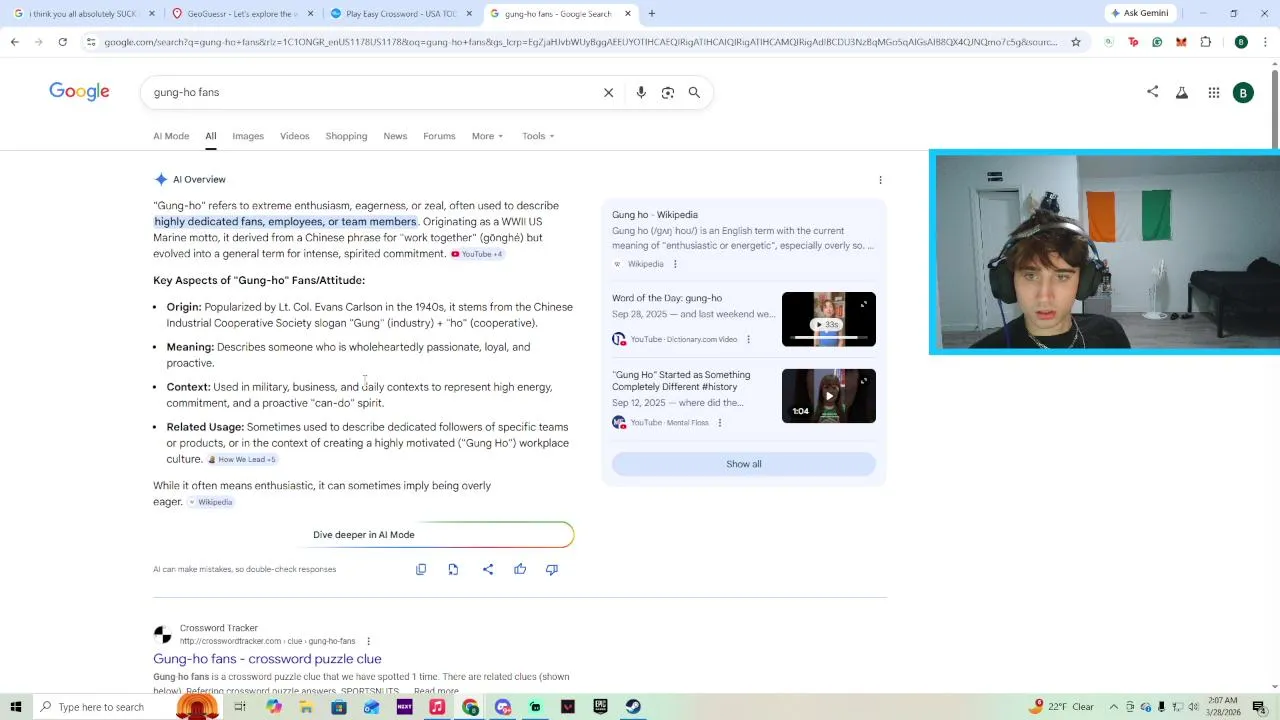Expand the How We Lead +5 sources chip
This screenshot has width=1280, height=720.
click(241, 459)
